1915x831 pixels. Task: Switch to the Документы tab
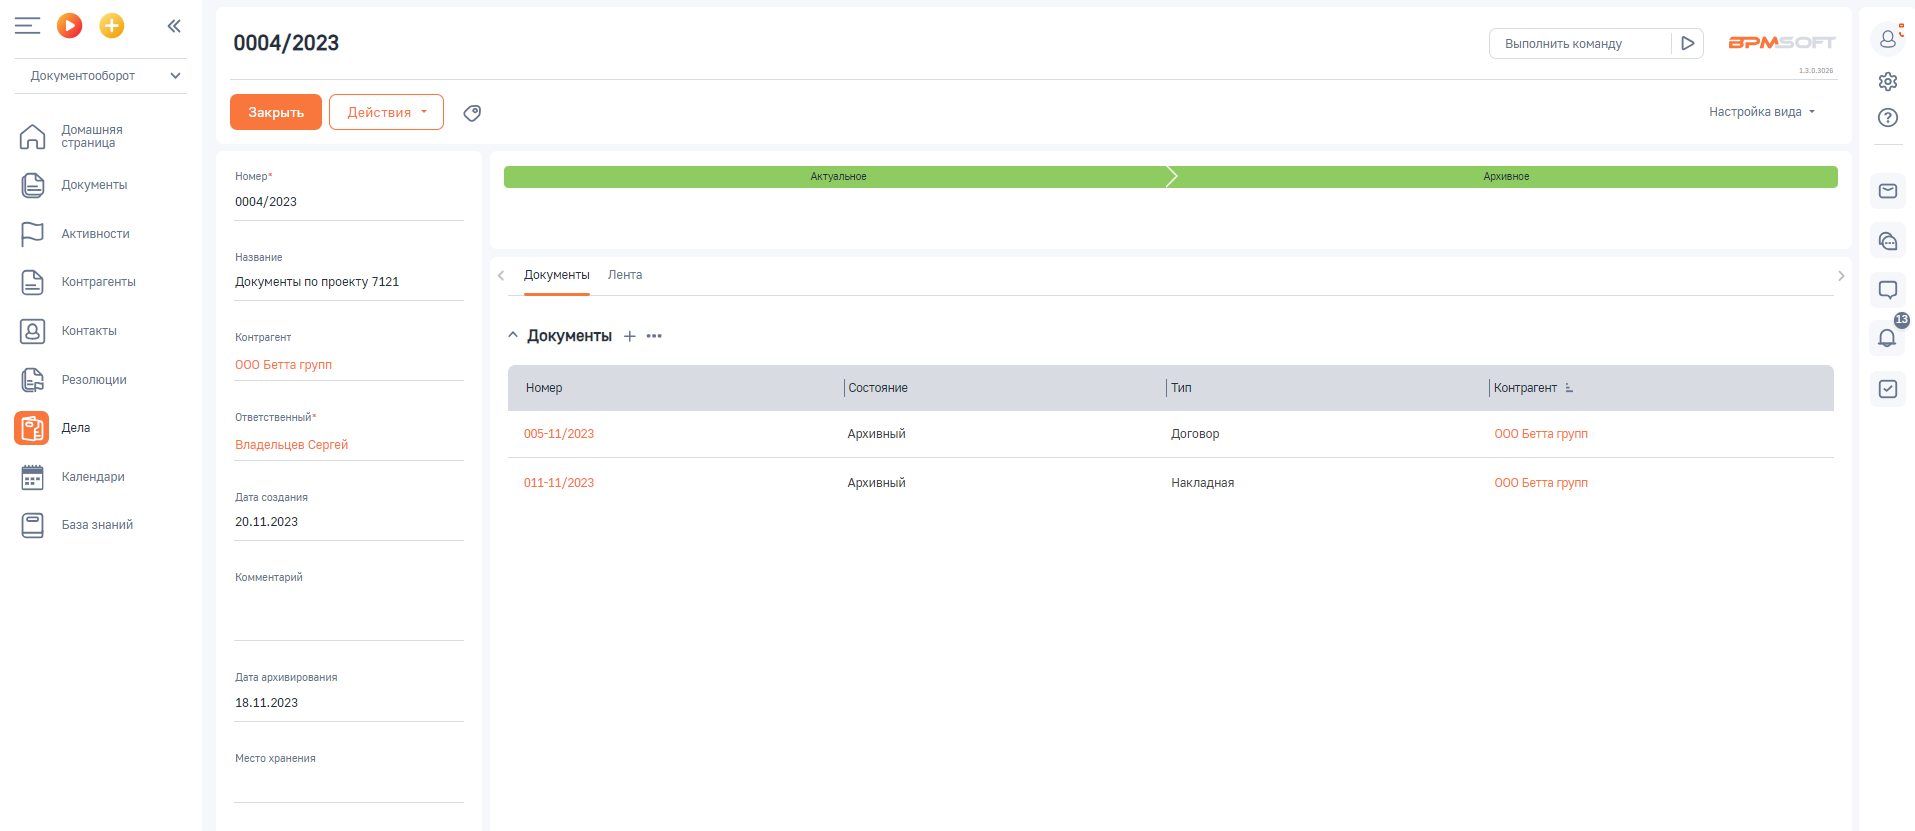point(557,275)
